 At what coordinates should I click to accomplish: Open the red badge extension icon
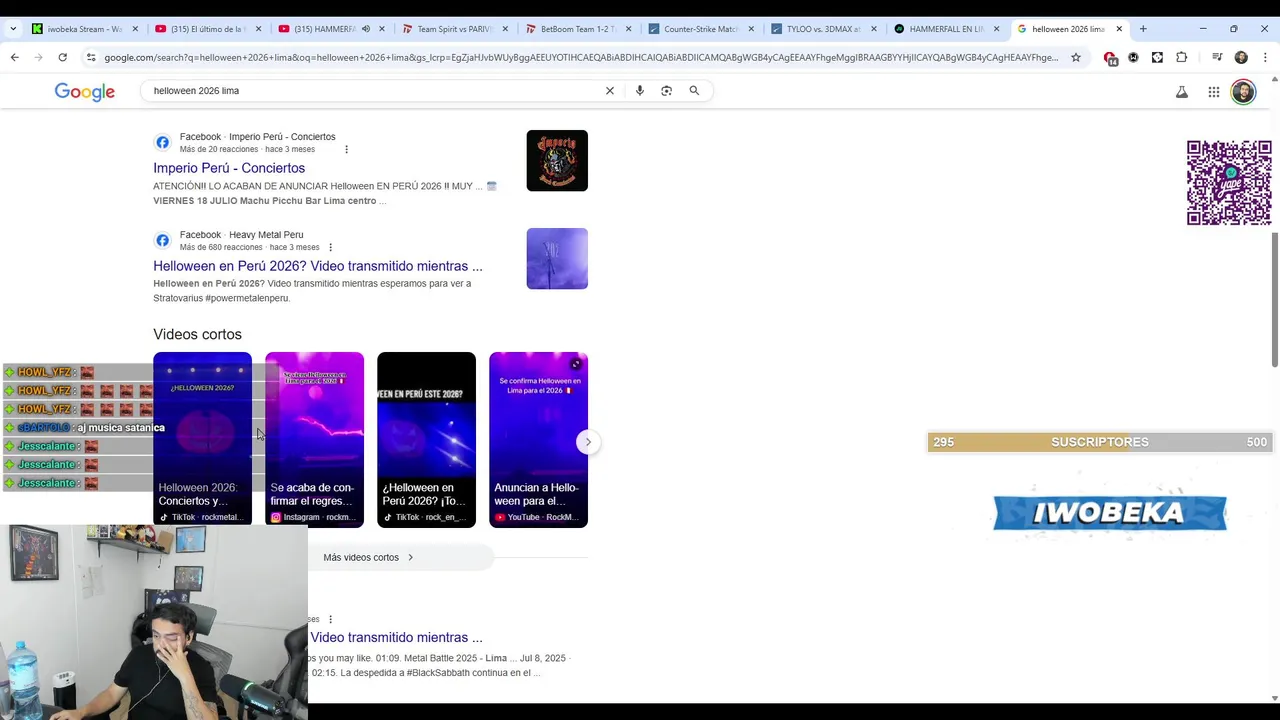pyautogui.click(x=1110, y=58)
